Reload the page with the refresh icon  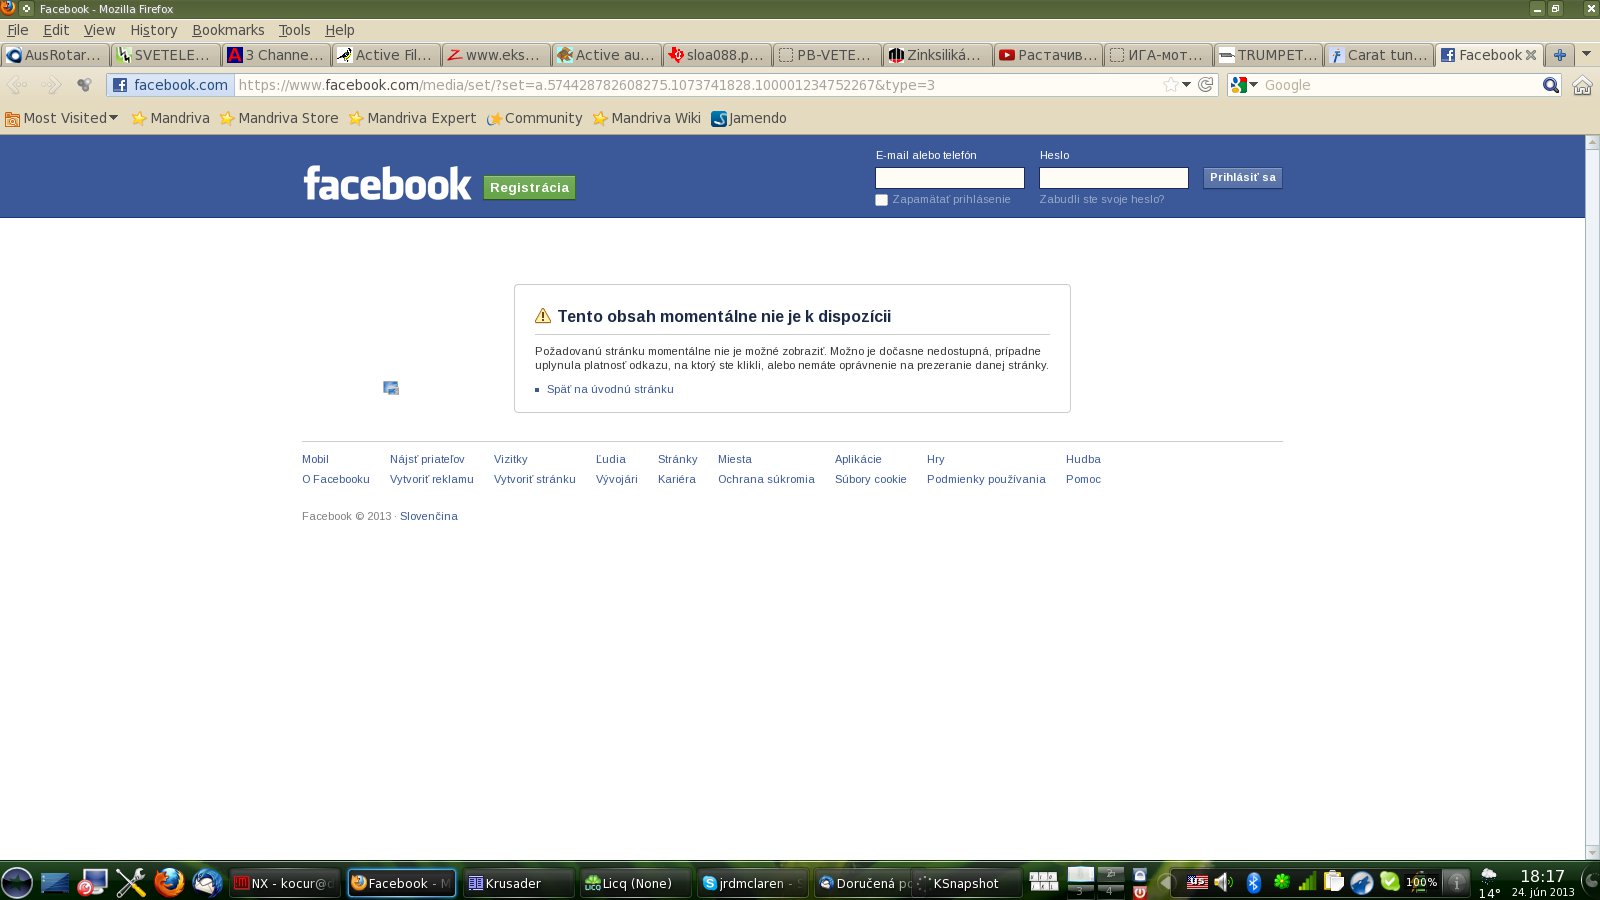(x=1206, y=85)
